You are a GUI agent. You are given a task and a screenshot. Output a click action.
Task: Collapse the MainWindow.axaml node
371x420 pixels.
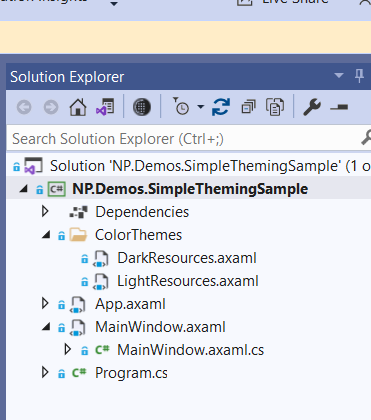46,327
